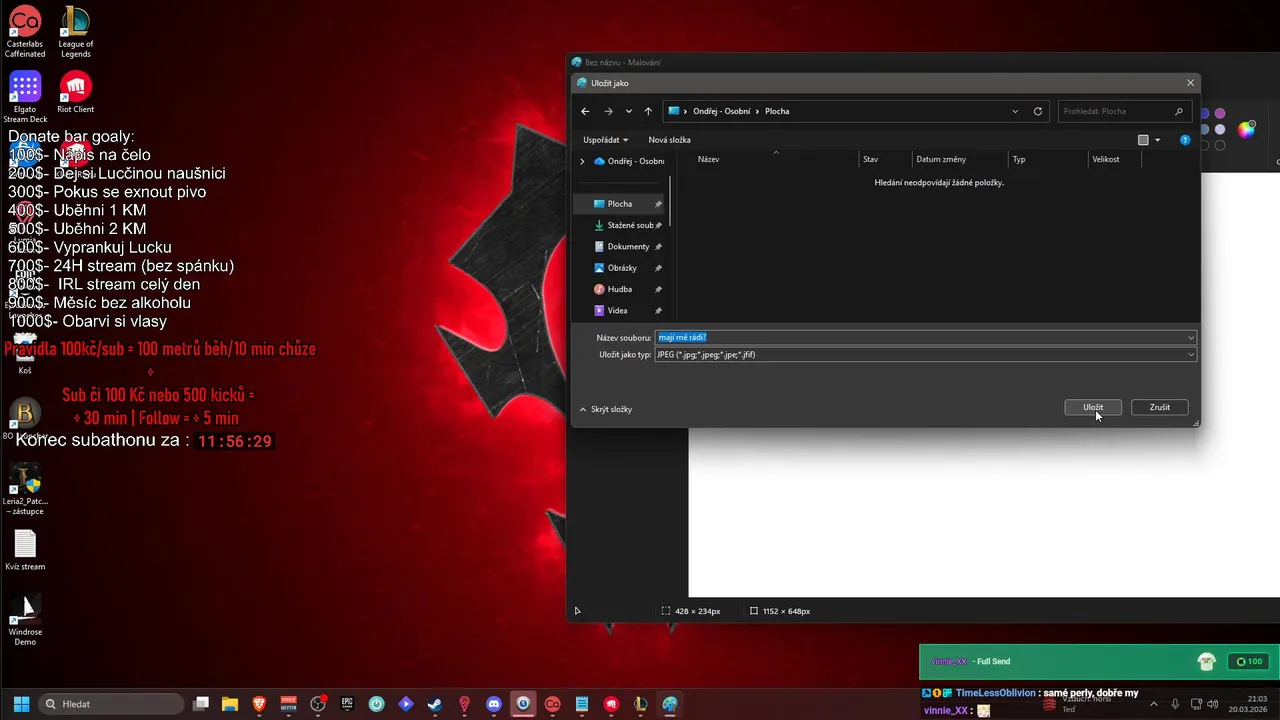Open the Uložit jako typ dropdown
Viewport: 1280px width, 720px height.
925,354
